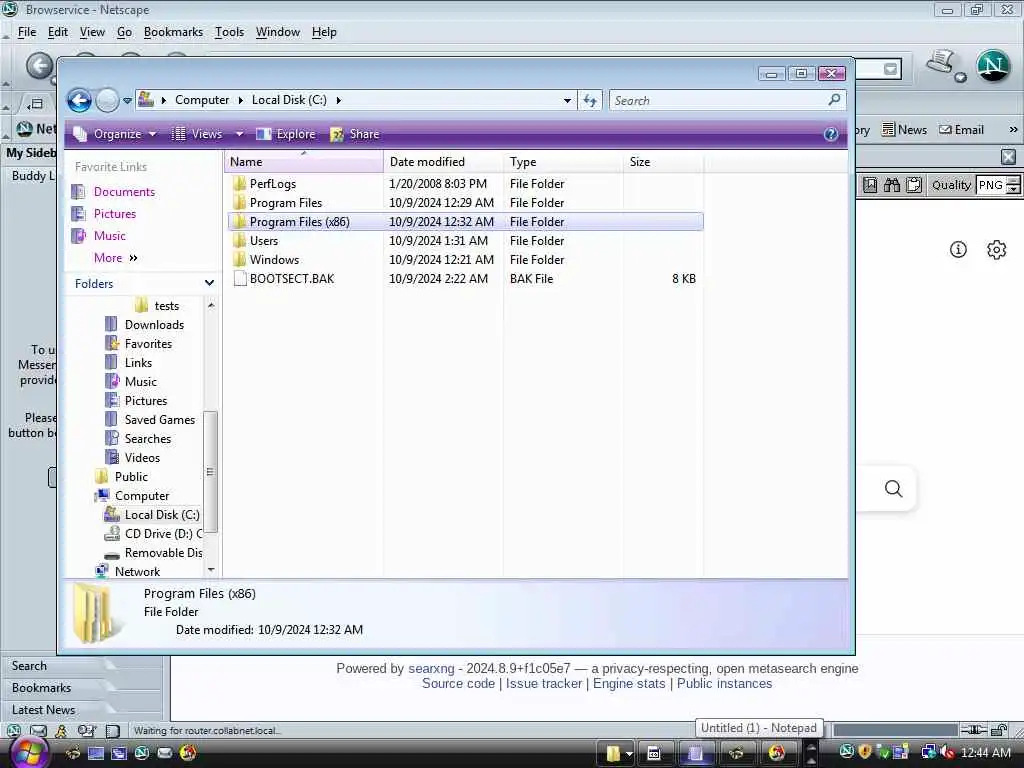
Task: Click the security shield tray icon
Action: click(865, 752)
